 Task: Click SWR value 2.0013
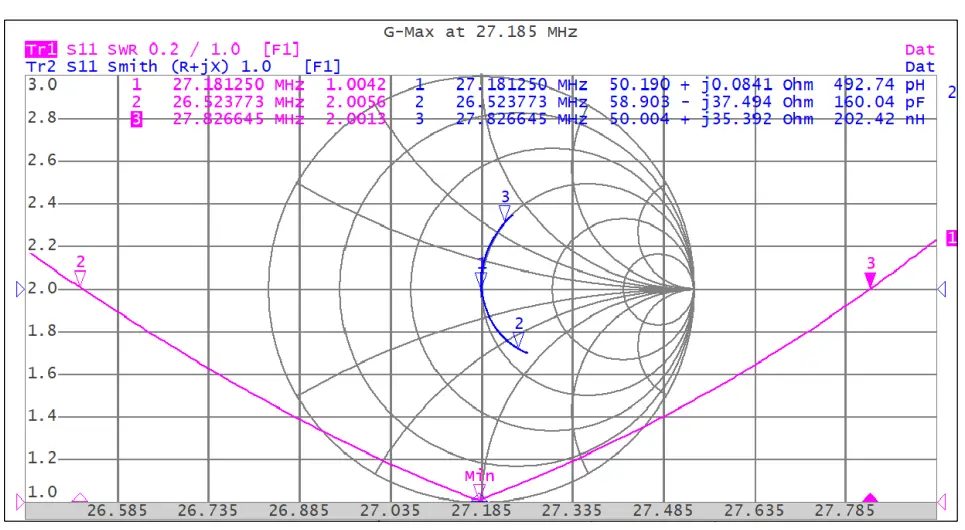[x=356, y=119]
